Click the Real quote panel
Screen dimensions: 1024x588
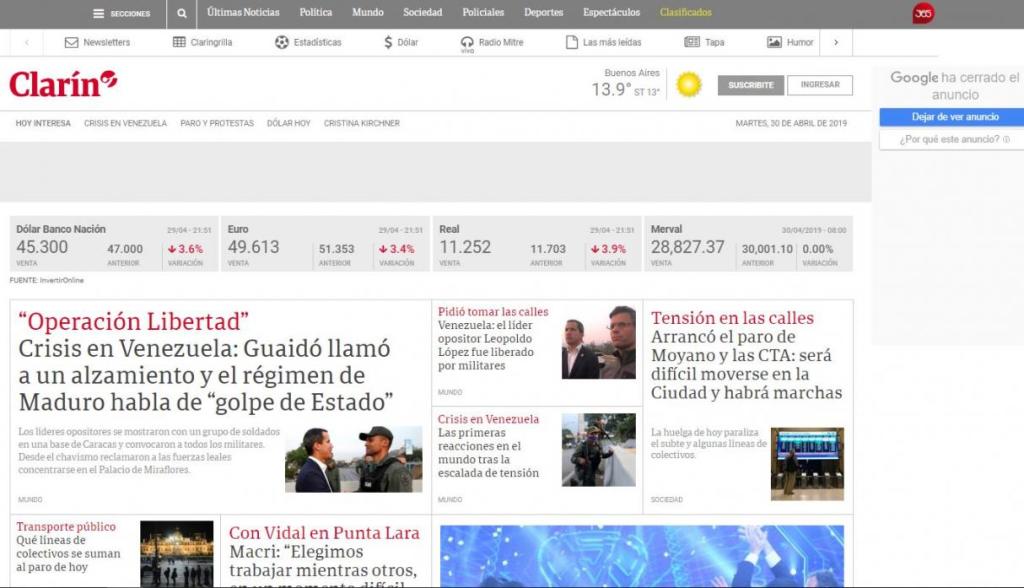(537, 244)
